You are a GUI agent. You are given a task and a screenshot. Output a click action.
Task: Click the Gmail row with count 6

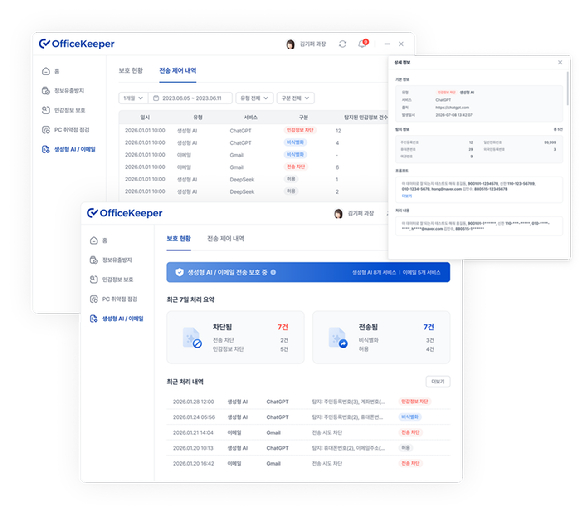tap(253, 167)
